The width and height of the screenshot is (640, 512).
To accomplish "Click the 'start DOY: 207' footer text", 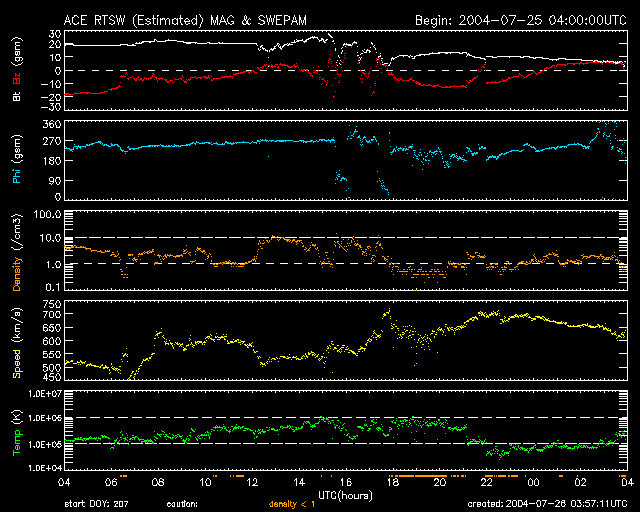I will 96,504.
